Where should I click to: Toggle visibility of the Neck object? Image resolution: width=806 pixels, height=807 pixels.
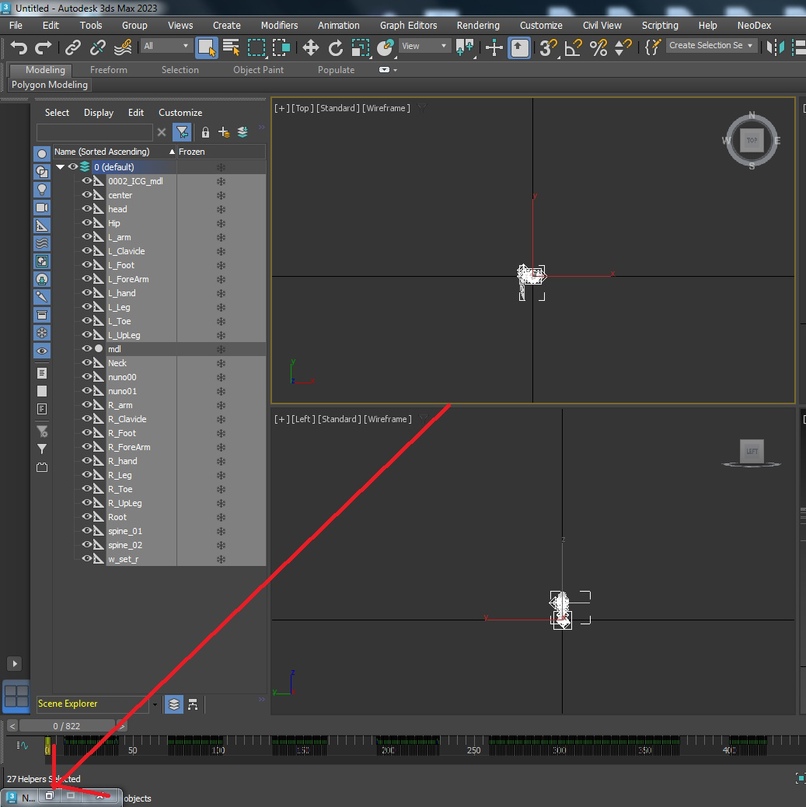[x=87, y=363]
